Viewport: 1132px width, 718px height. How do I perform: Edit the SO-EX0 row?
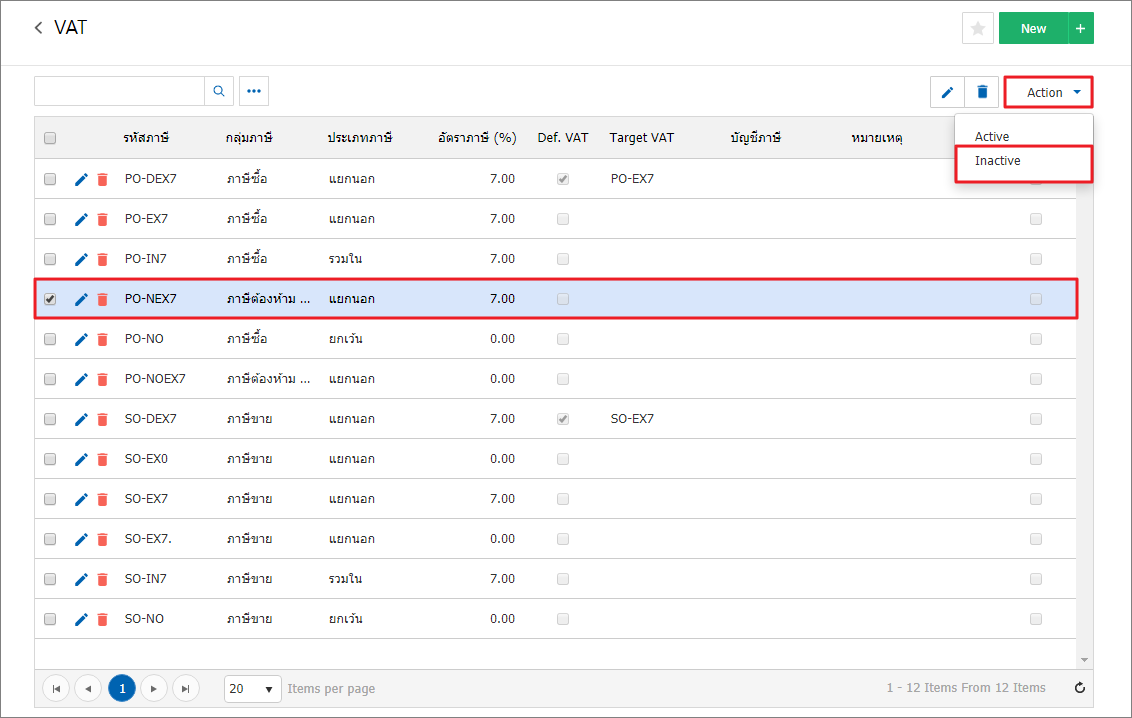[x=82, y=459]
